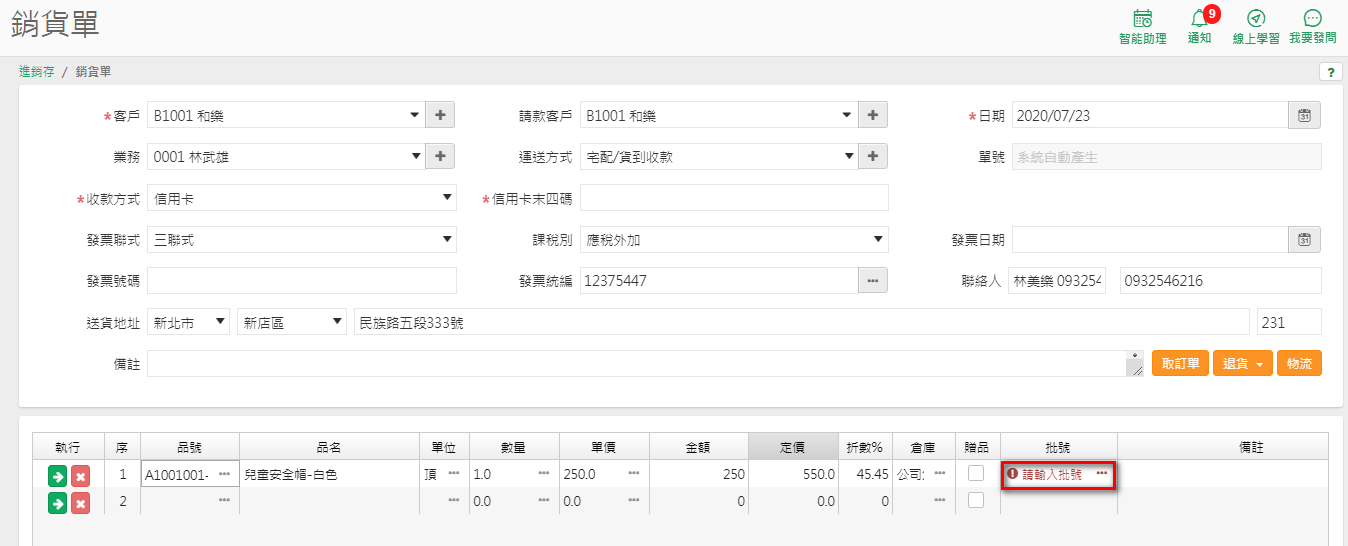This screenshot has height=546, width=1348.
Task: Open unit lookup ellipsis in row 1 單位 cell
Action: (454, 474)
